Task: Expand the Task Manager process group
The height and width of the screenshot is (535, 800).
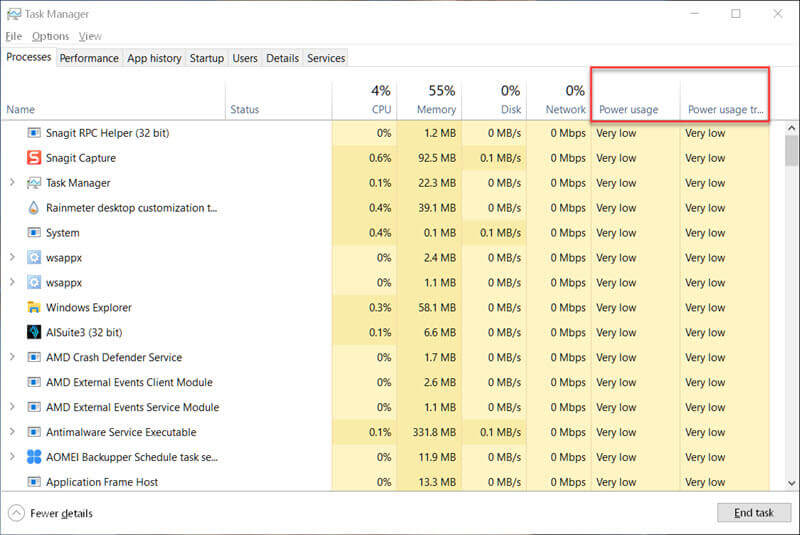Action: (x=12, y=183)
